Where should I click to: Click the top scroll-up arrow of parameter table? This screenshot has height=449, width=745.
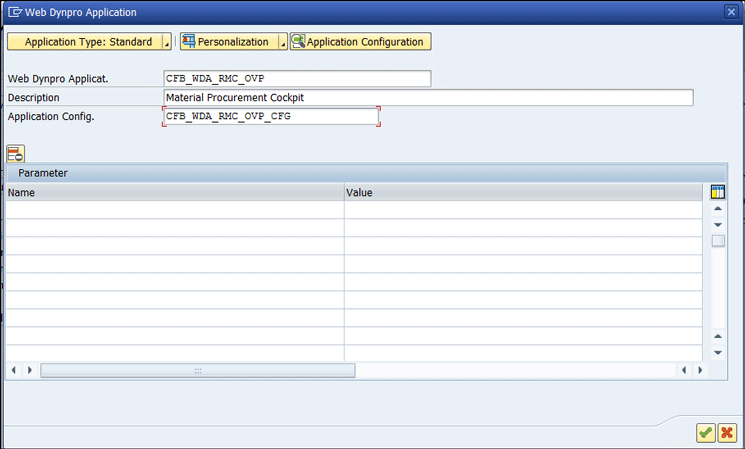(x=718, y=209)
